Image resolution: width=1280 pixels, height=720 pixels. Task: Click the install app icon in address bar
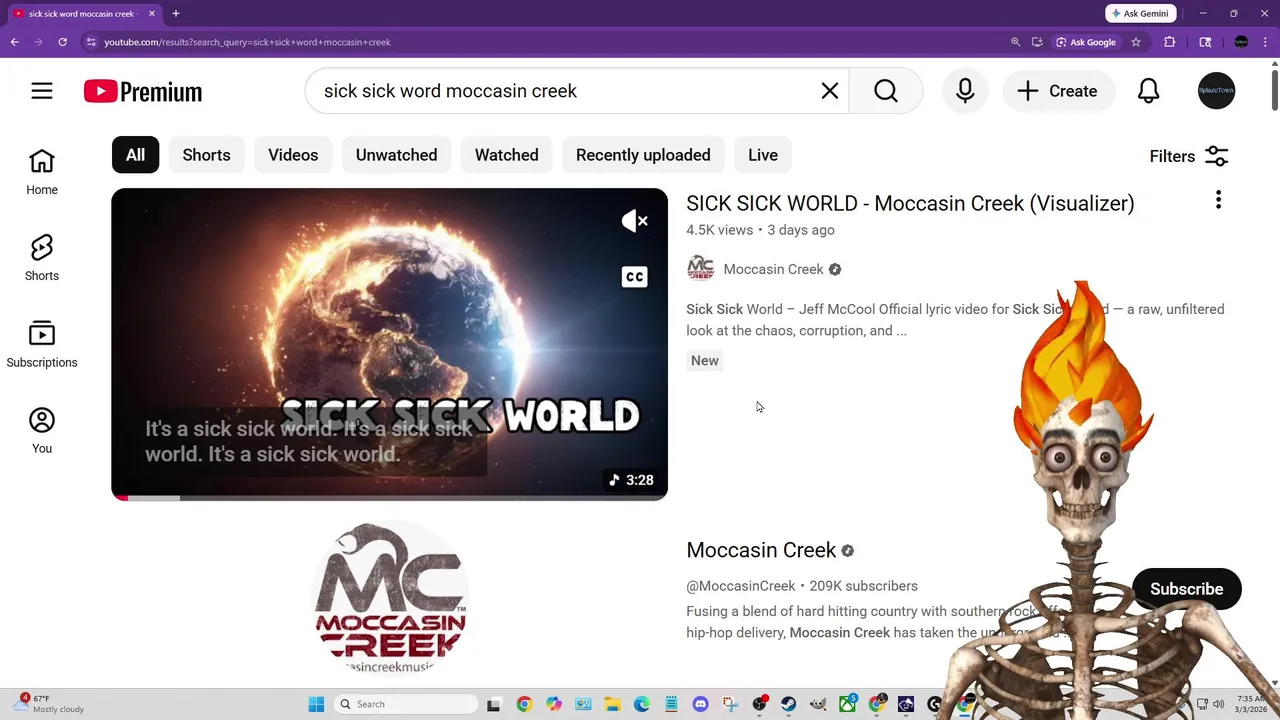click(x=1037, y=42)
